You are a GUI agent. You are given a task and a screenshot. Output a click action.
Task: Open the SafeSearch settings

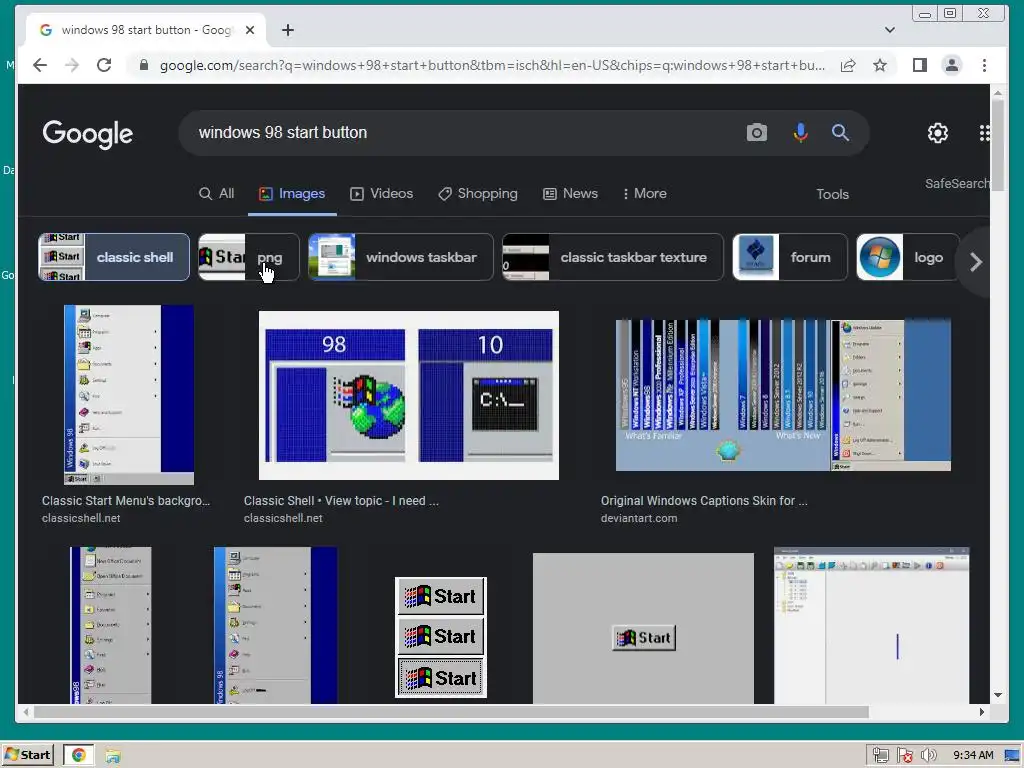coord(957,184)
